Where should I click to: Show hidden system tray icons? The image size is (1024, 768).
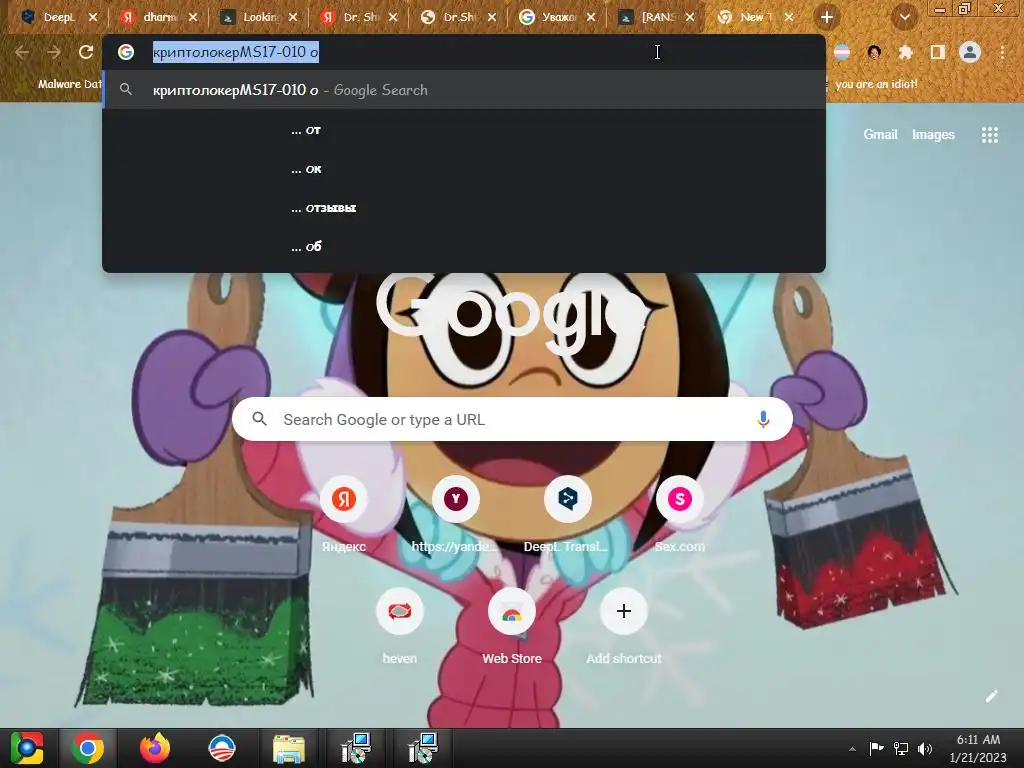(852, 749)
